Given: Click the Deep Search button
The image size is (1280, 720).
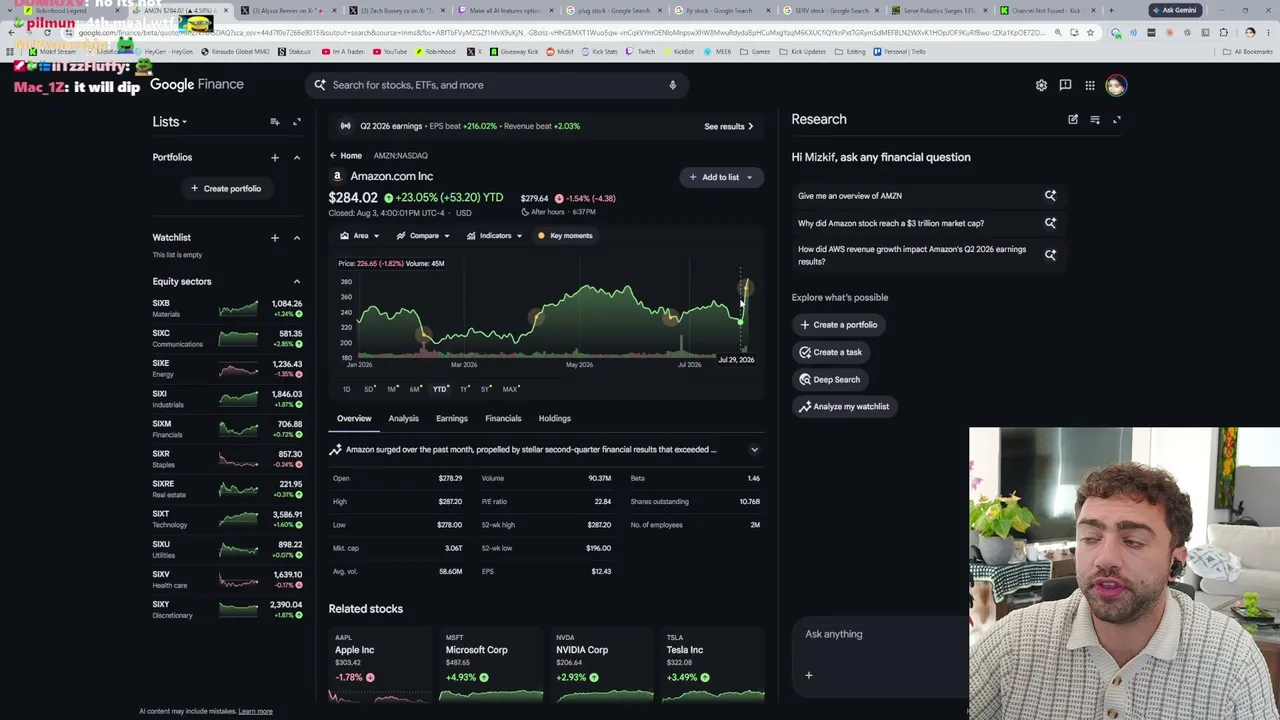Looking at the screenshot, I should [830, 380].
